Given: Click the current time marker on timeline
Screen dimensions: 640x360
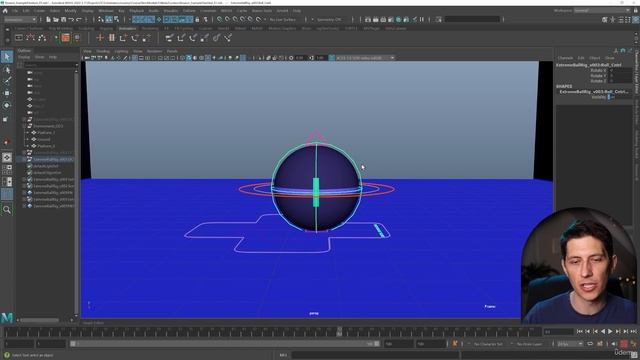Looking at the screenshot, I should [x=339, y=331].
